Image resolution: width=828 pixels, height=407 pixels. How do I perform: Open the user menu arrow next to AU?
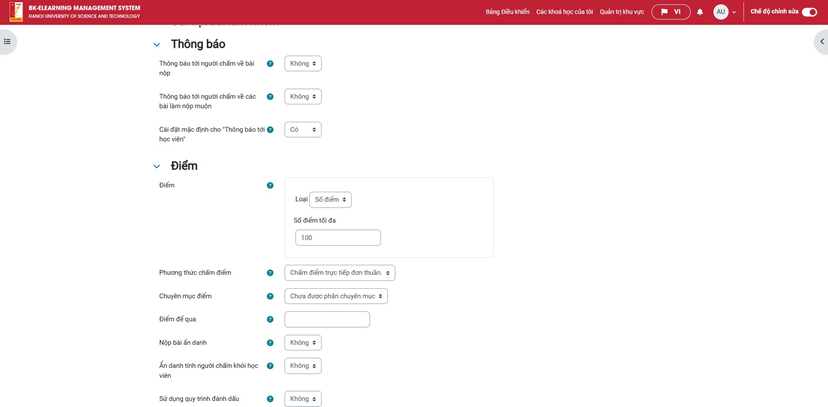(x=734, y=12)
